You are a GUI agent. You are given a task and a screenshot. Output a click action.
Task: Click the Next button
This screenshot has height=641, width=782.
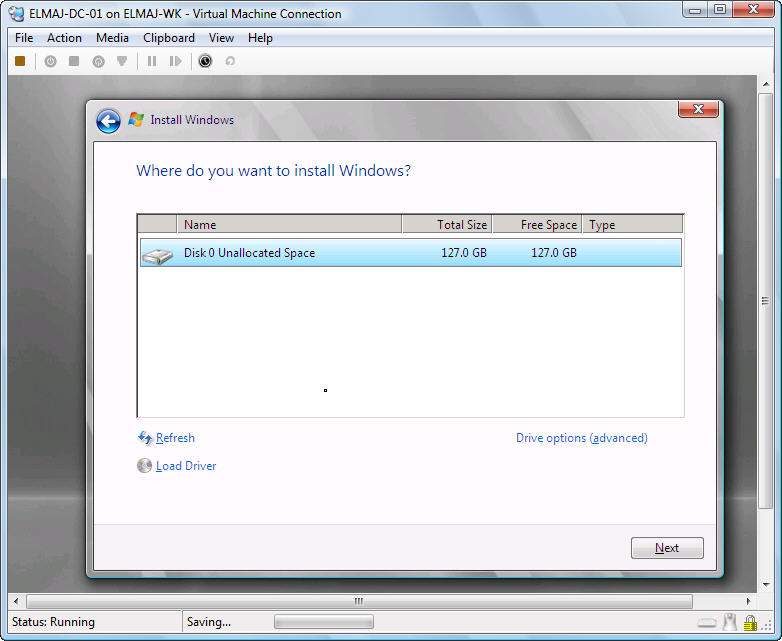[x=667, y=548]
